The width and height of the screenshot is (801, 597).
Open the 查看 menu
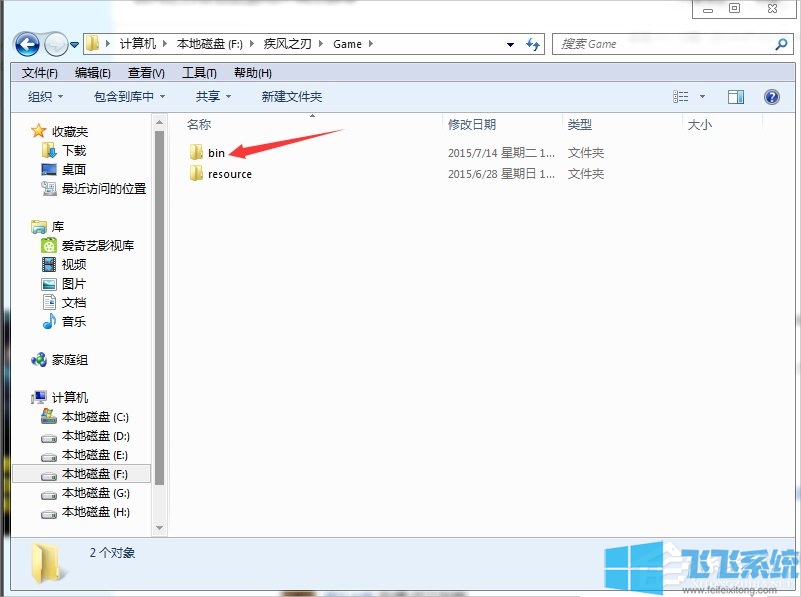[x=145, y=72]
